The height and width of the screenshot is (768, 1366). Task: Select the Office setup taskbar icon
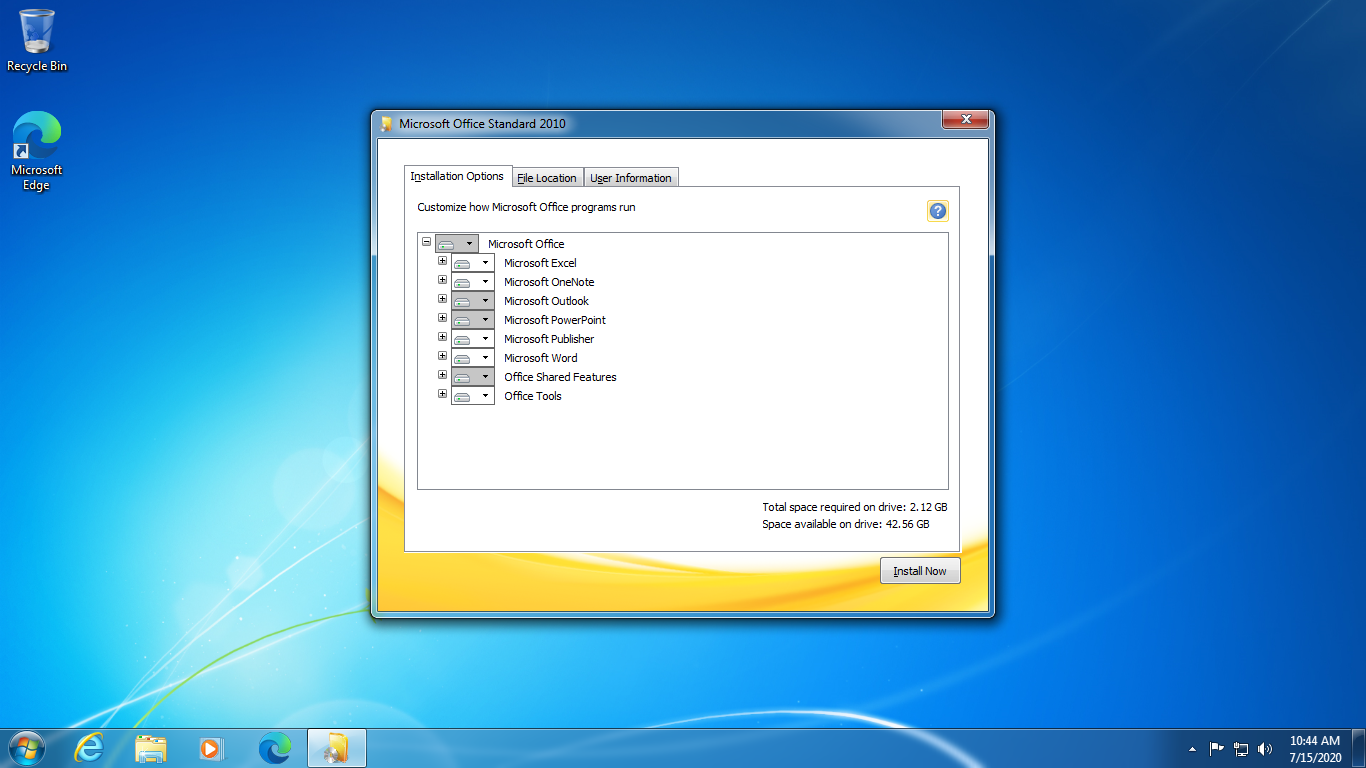(x=337, y=748)
